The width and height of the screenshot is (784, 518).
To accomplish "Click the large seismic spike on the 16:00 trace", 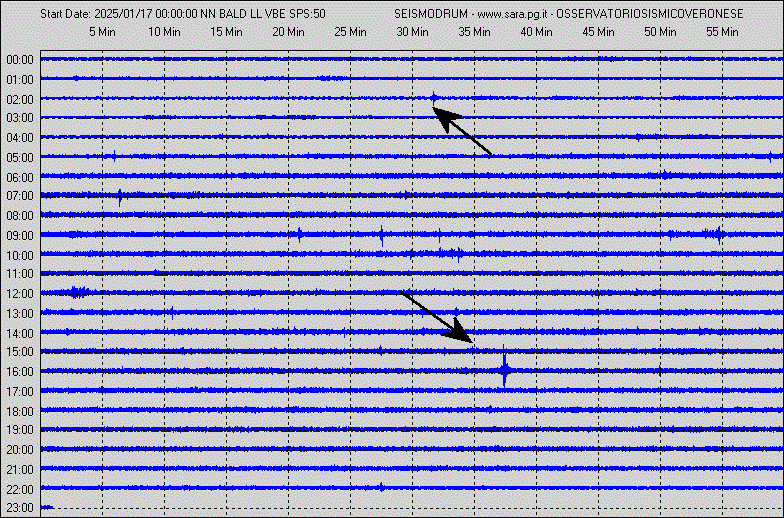I will click(504, 370).
